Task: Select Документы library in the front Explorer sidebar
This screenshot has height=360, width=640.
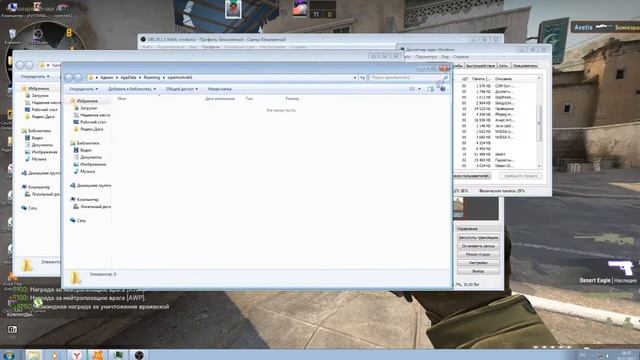Action: point(91,157)
